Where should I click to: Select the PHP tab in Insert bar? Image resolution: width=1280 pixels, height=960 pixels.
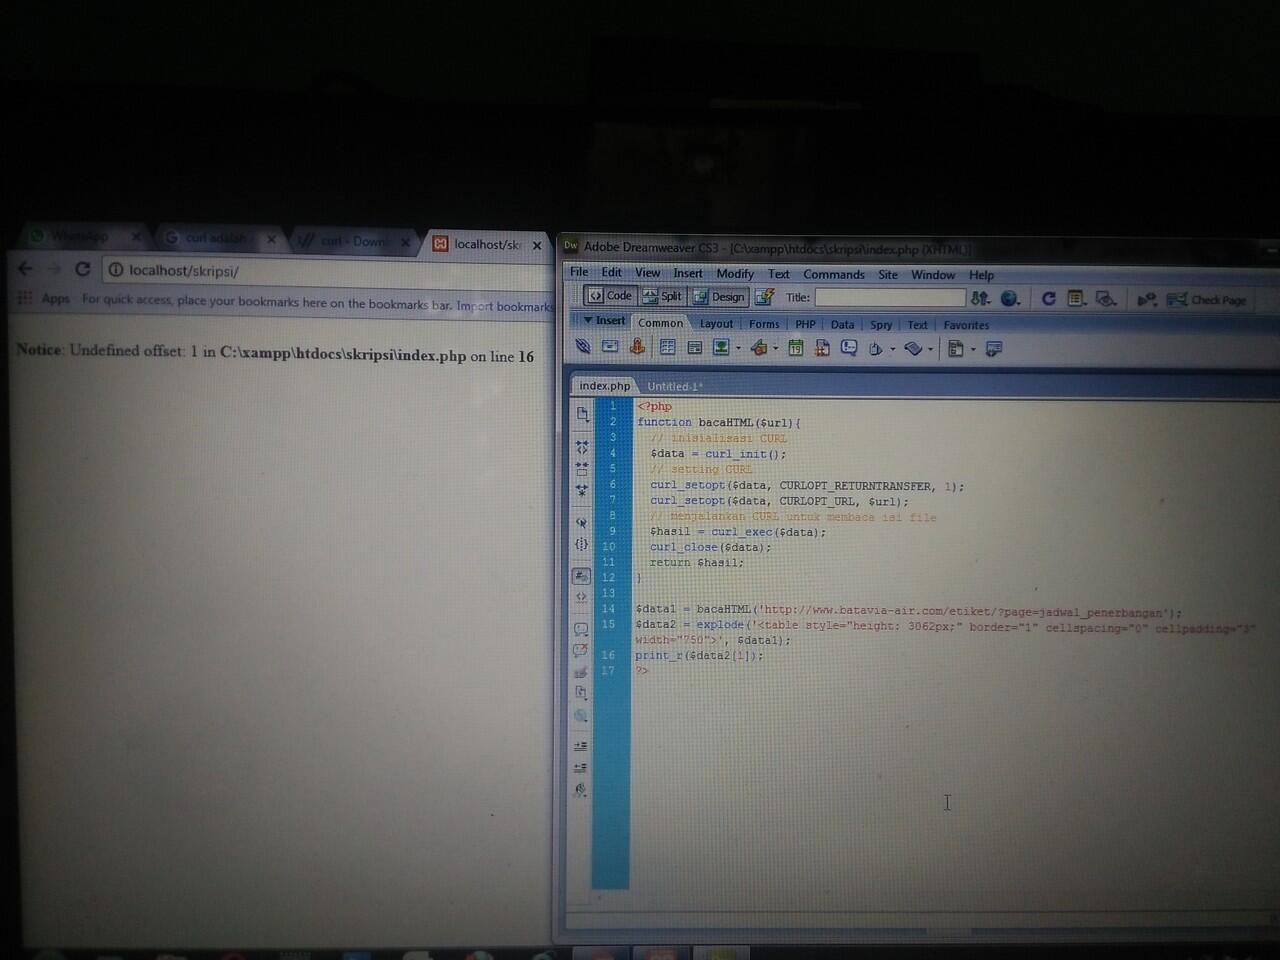(x=805, y=324)
